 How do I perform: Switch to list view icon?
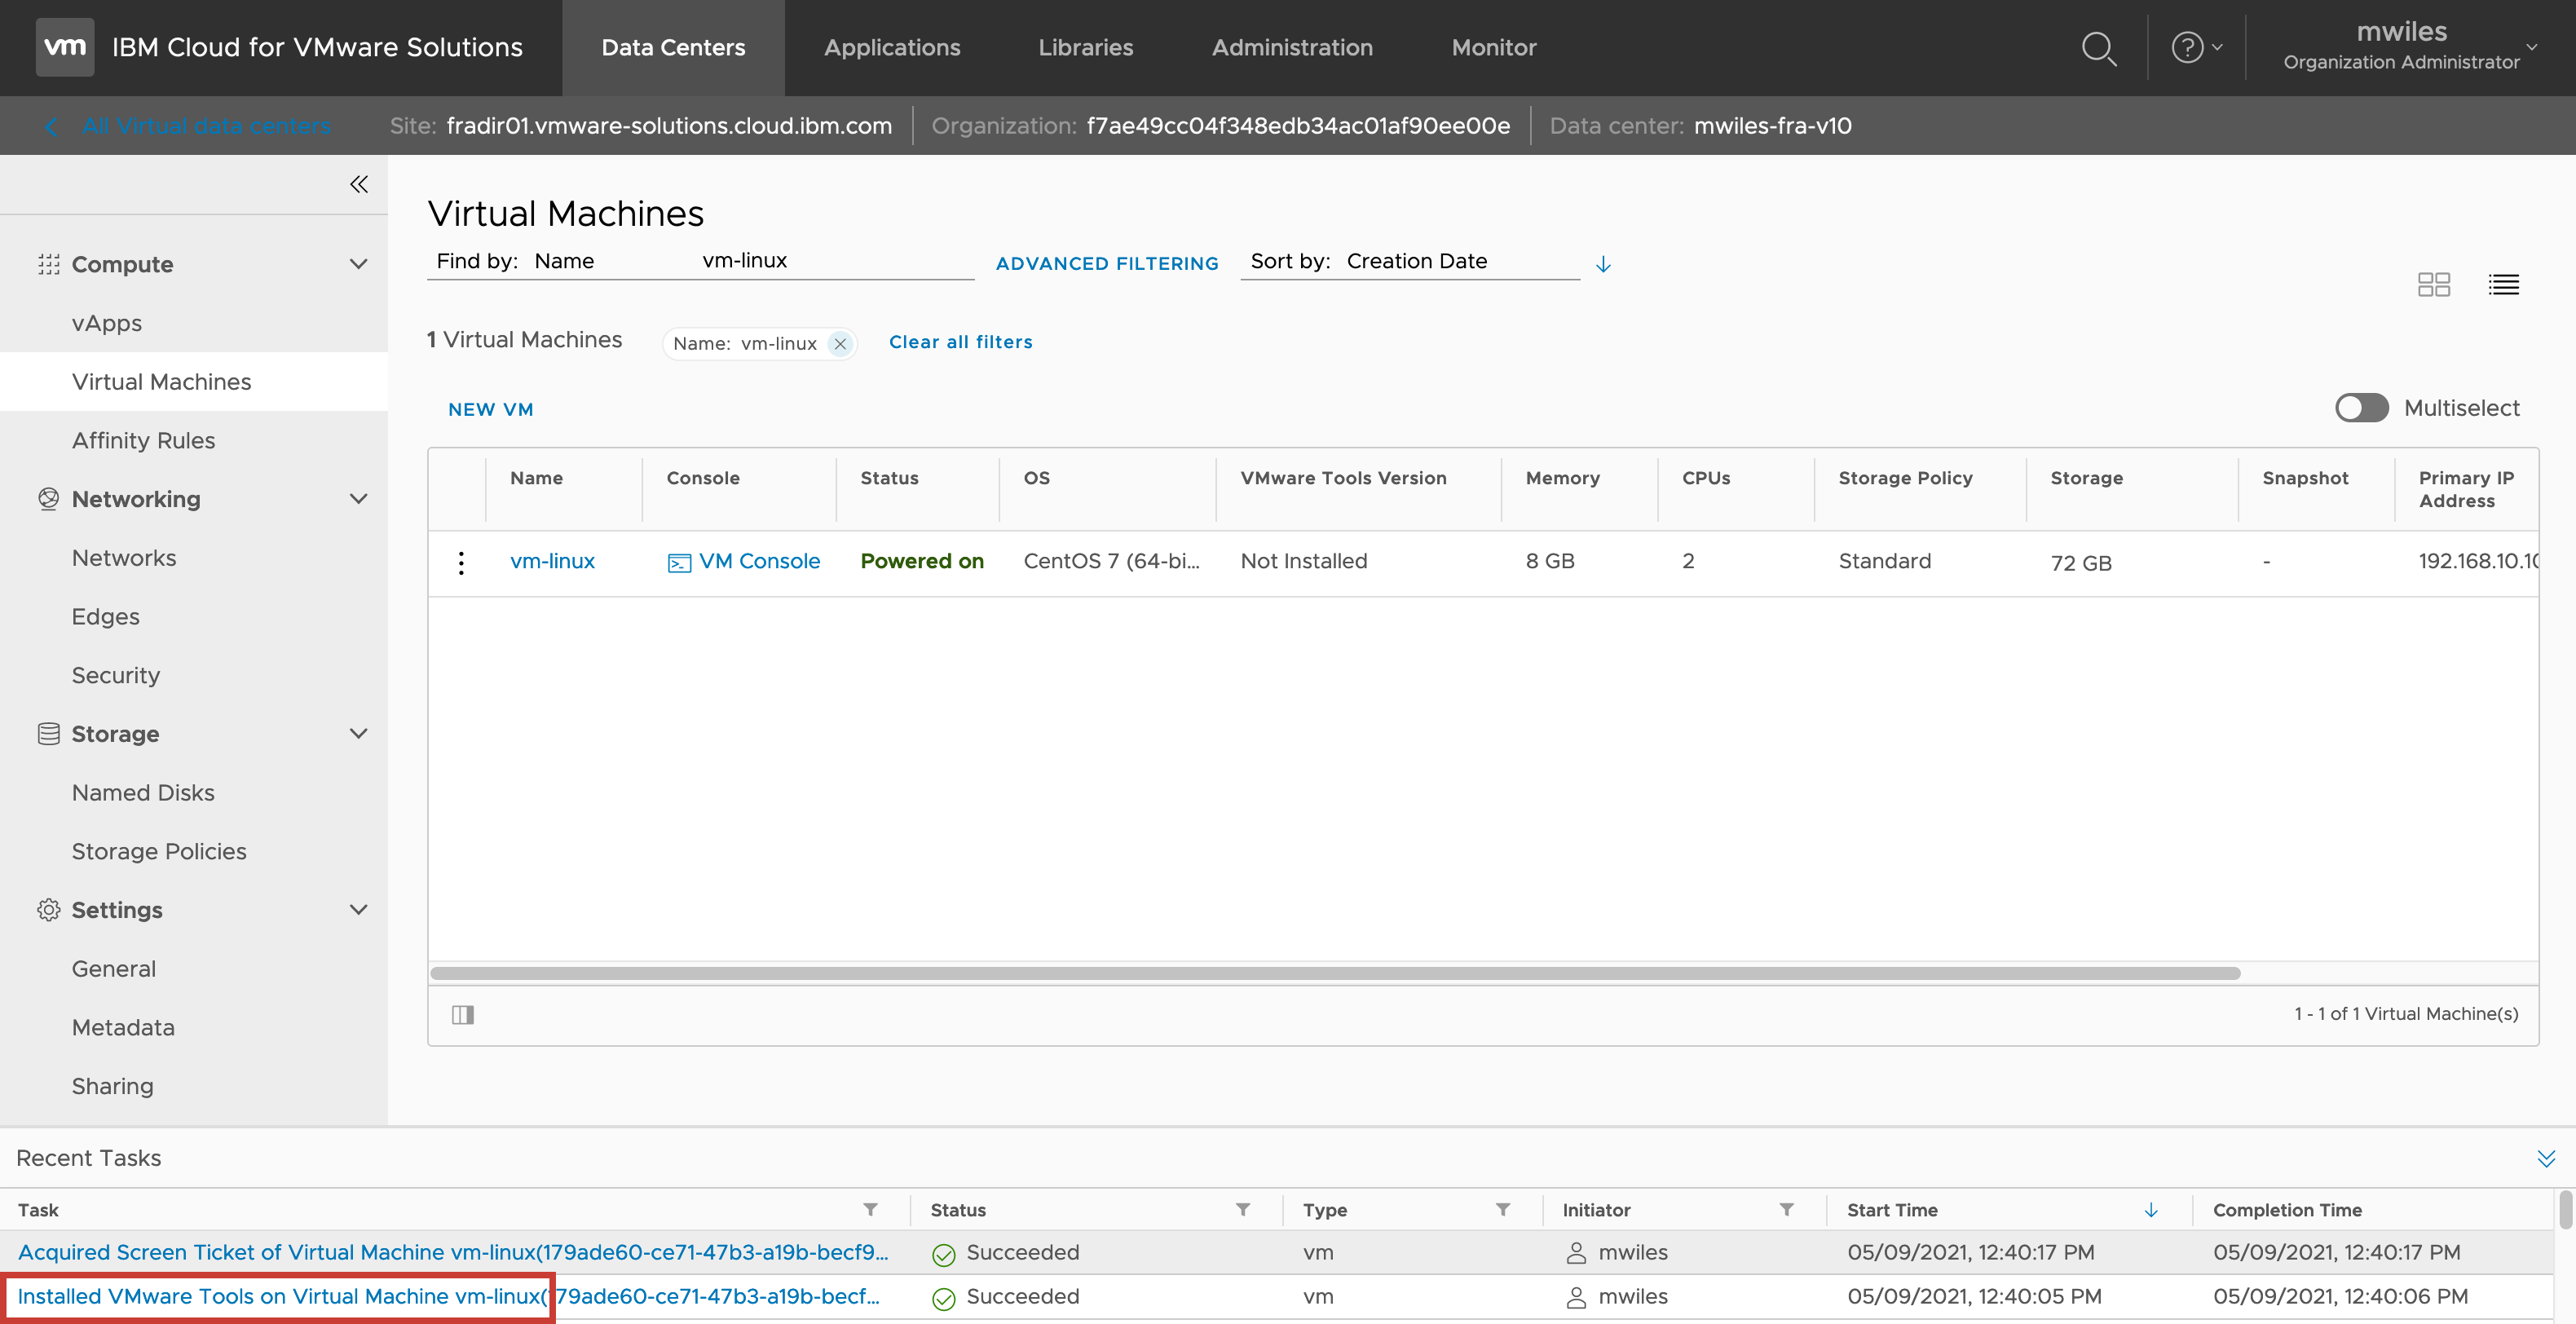(x=2503, y=285)
